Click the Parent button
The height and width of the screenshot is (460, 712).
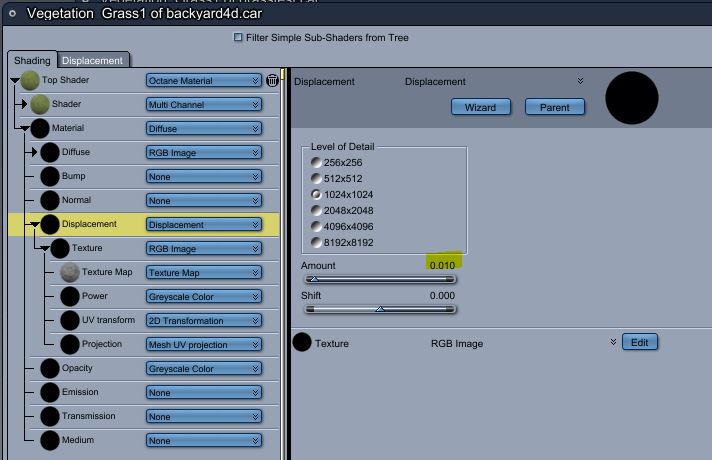pyautogui.click(x=554, y=107)
